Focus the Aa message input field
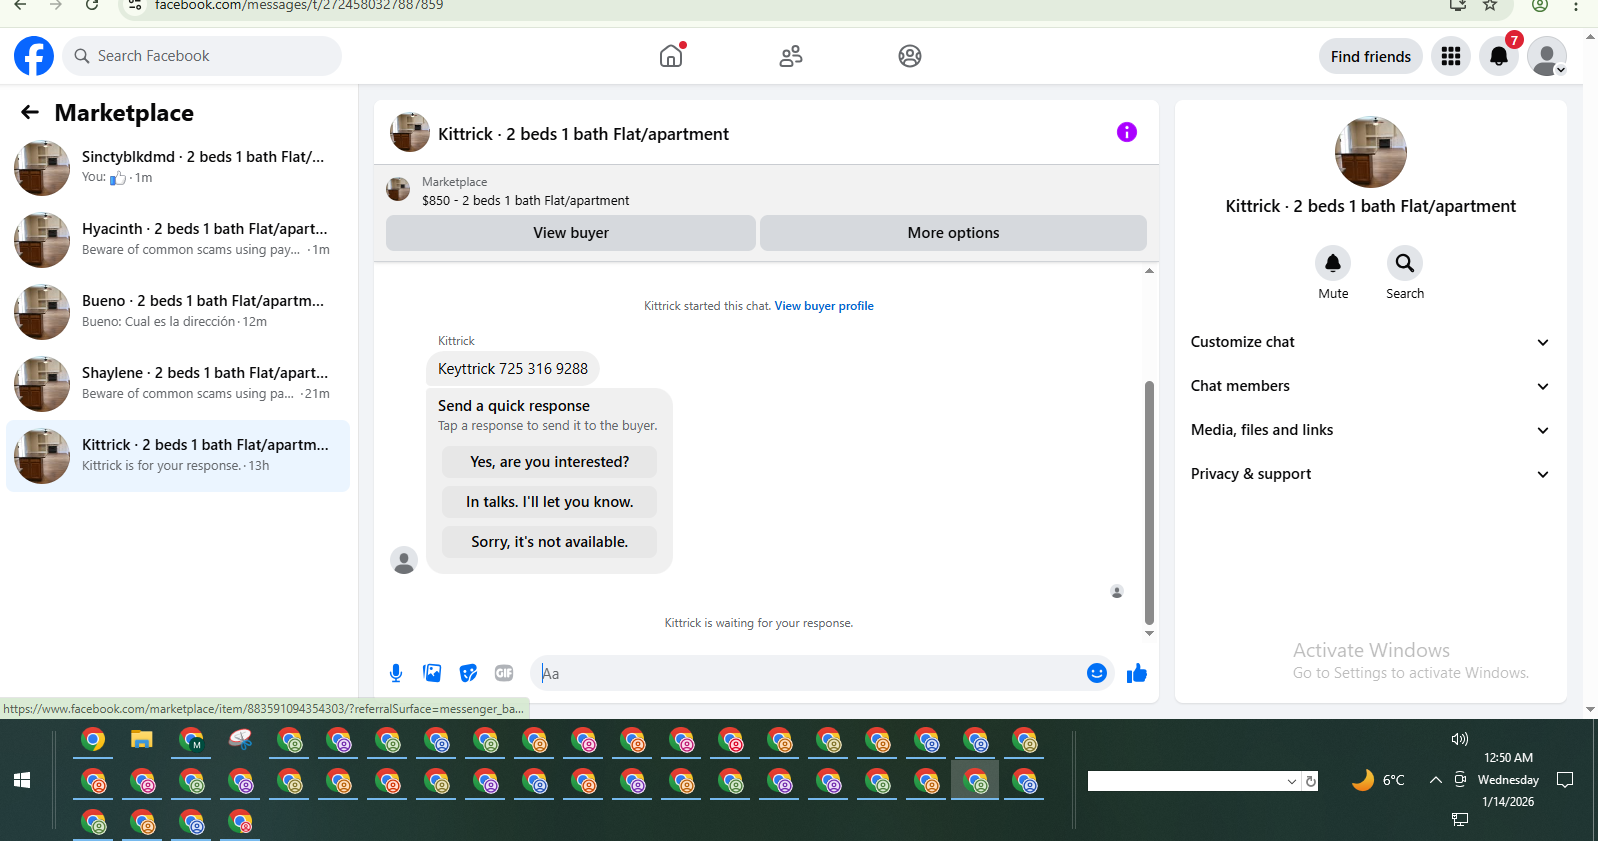 pyautogui.click(x=810, y=673)
